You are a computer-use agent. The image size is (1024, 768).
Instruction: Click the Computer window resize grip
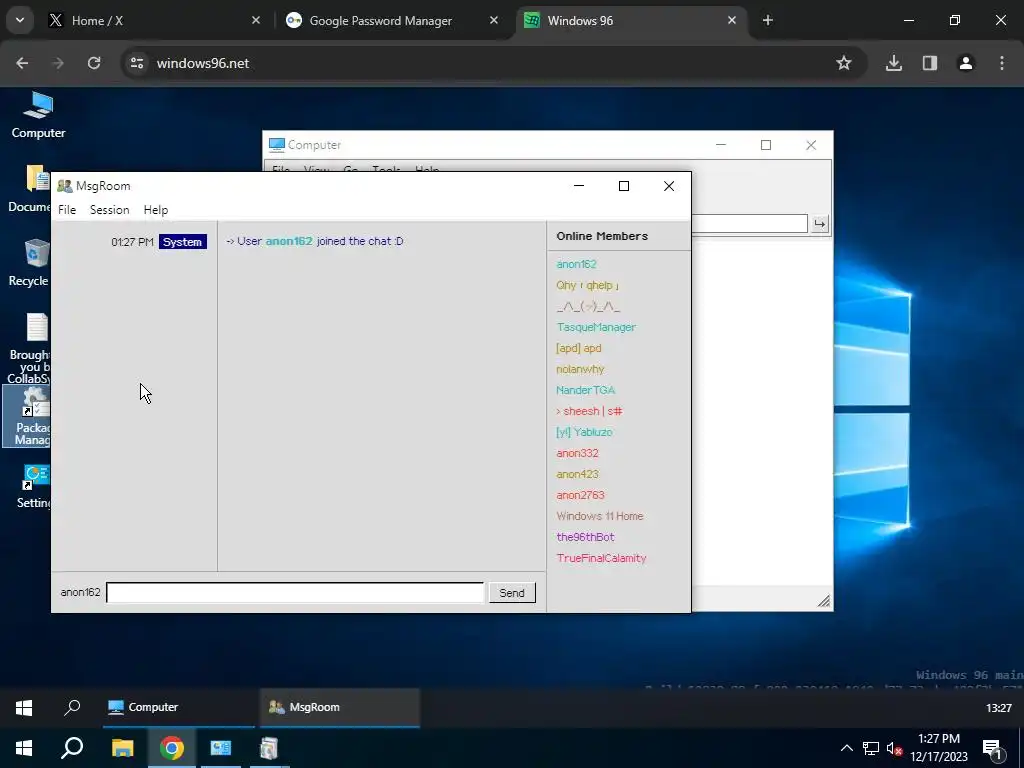tap(824, 601)
